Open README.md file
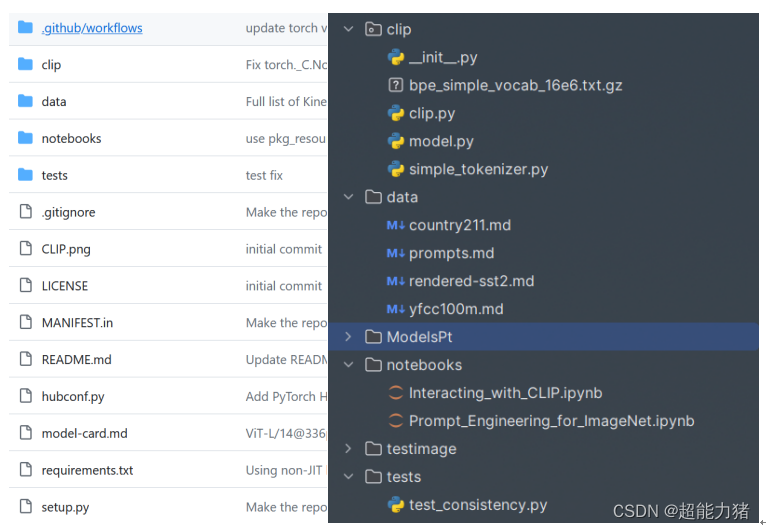The image size is (766, 530). [76, 360]
